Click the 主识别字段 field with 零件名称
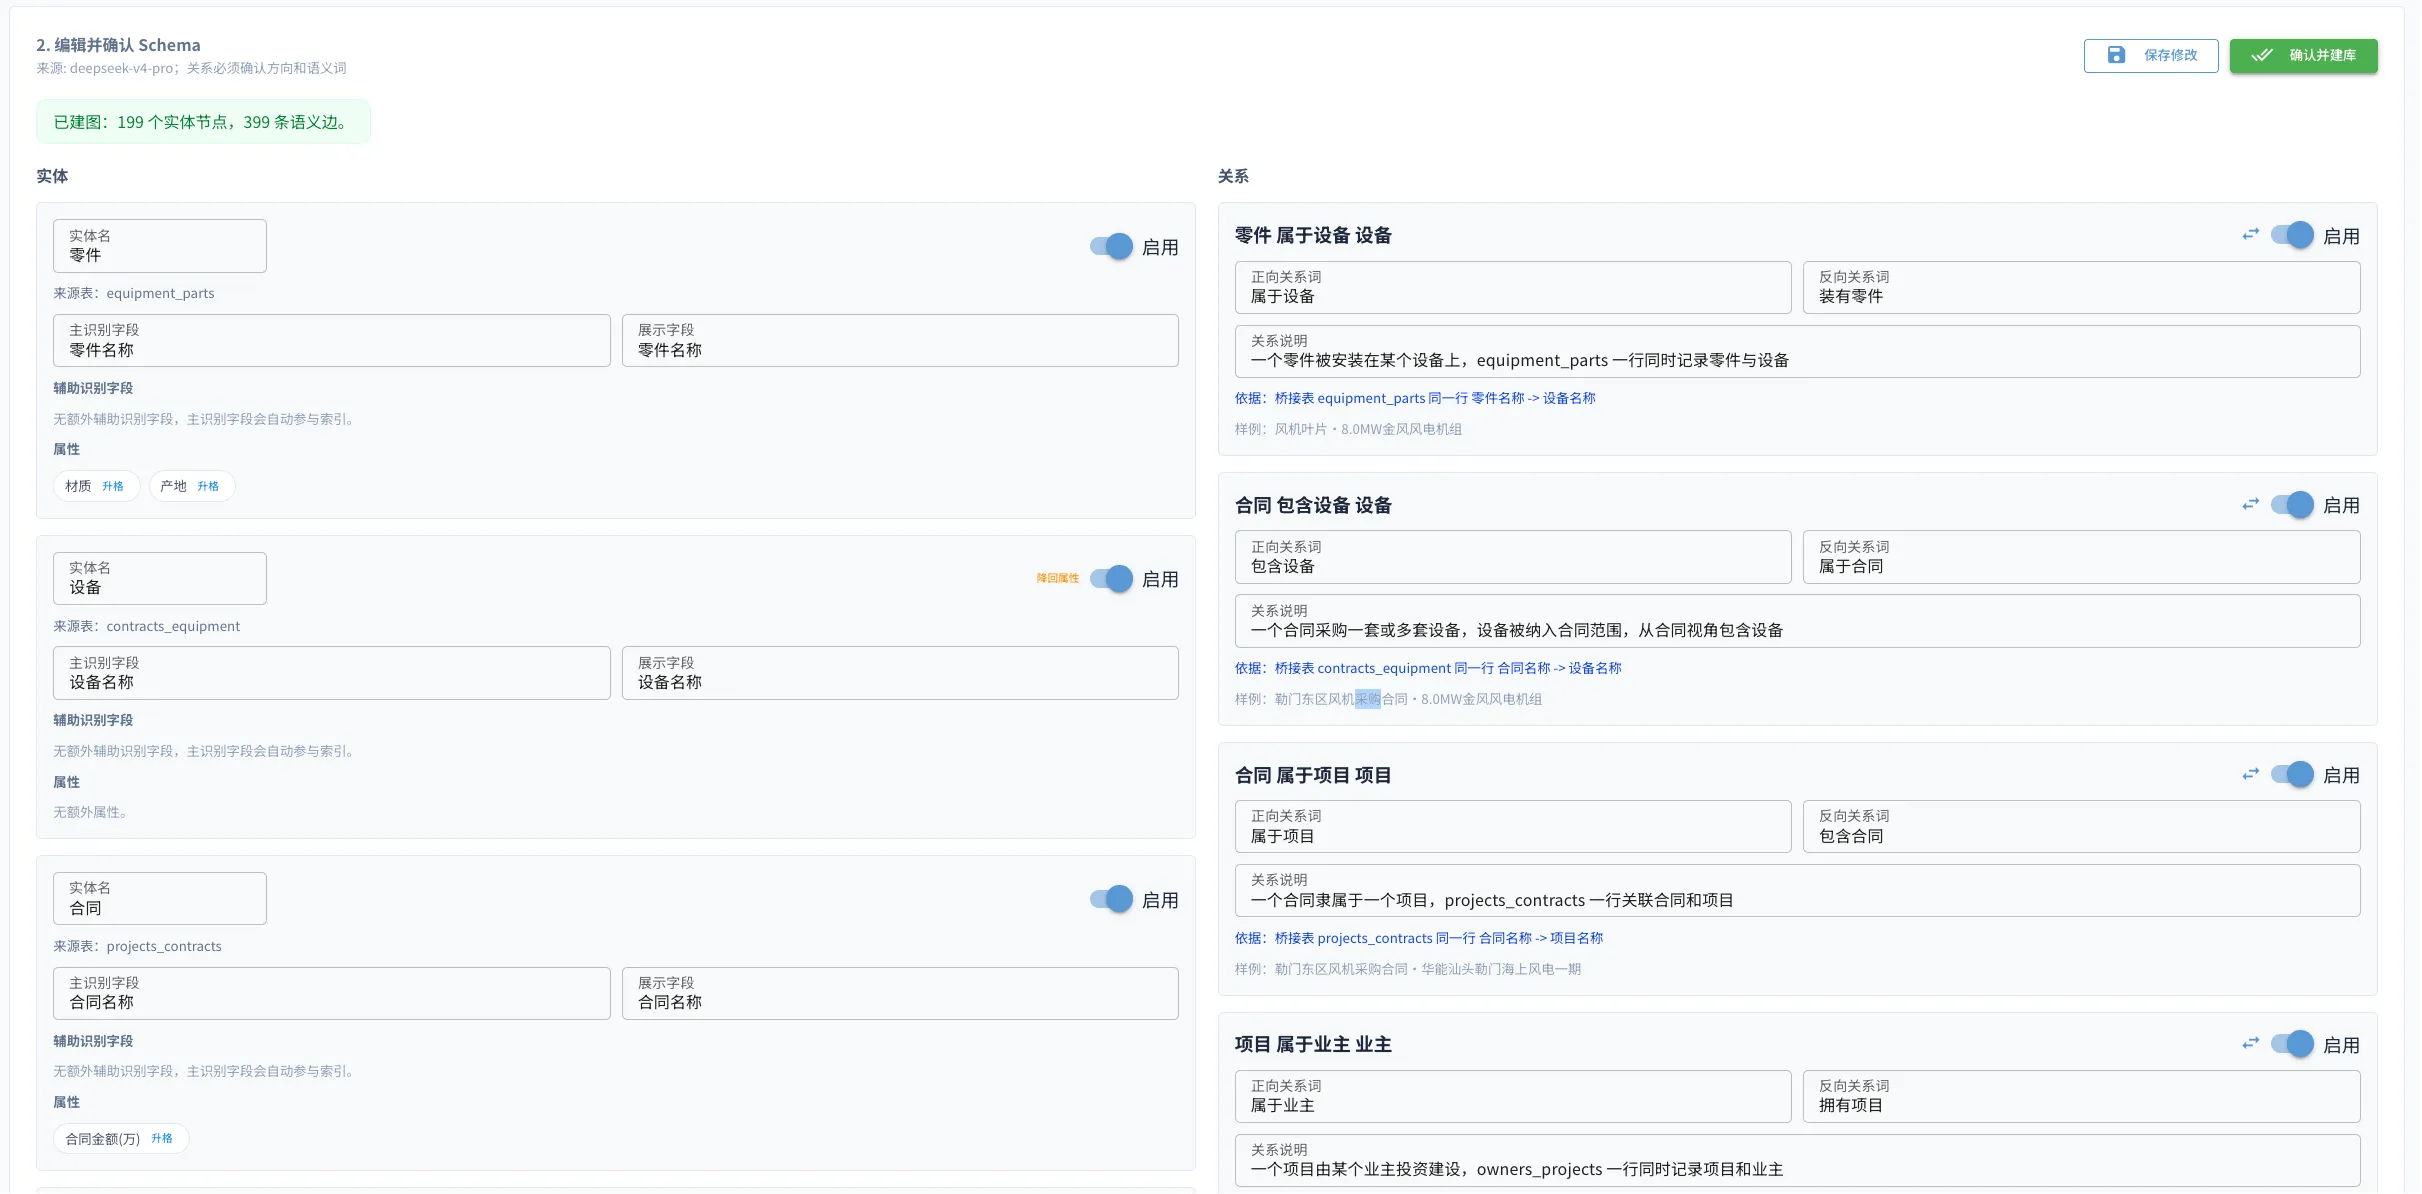This screenshot has width=2422, height=1194. [332, 341]
